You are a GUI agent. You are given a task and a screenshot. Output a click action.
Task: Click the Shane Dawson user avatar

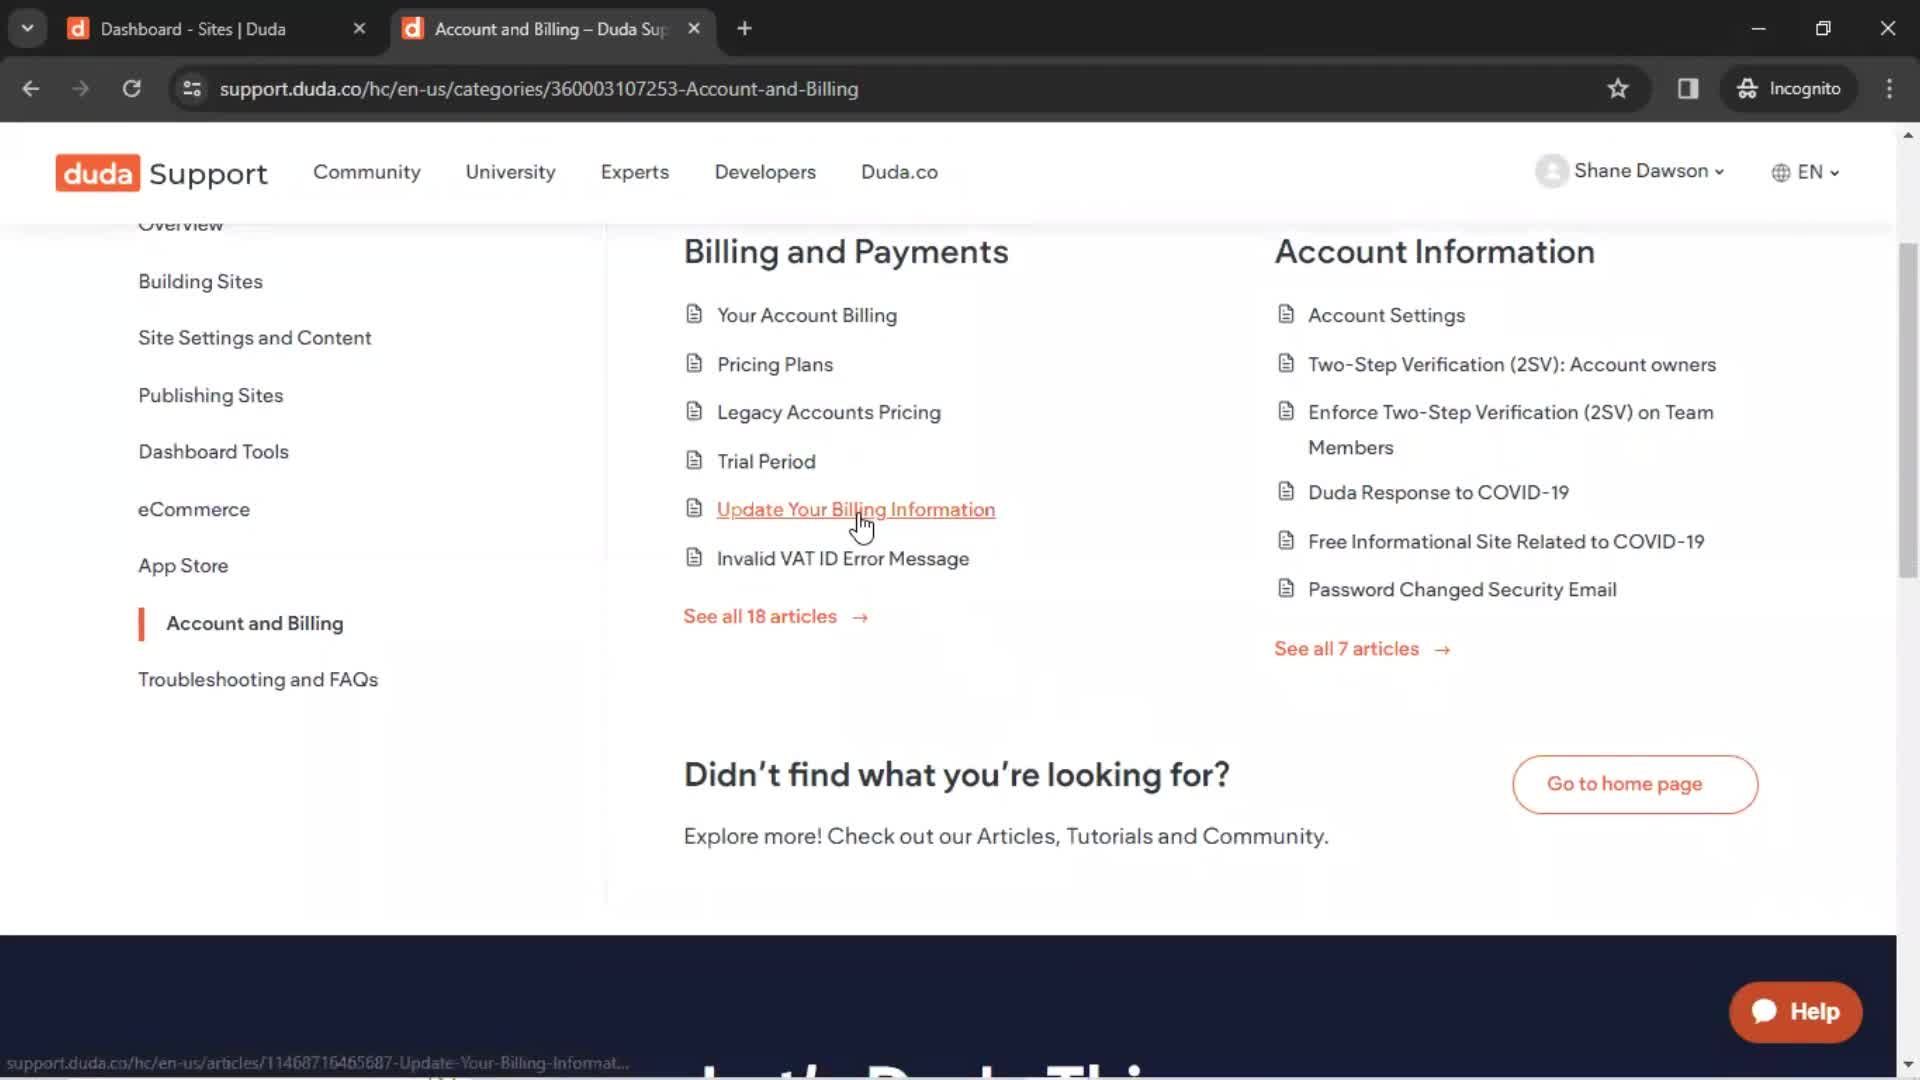[1551, 171]
